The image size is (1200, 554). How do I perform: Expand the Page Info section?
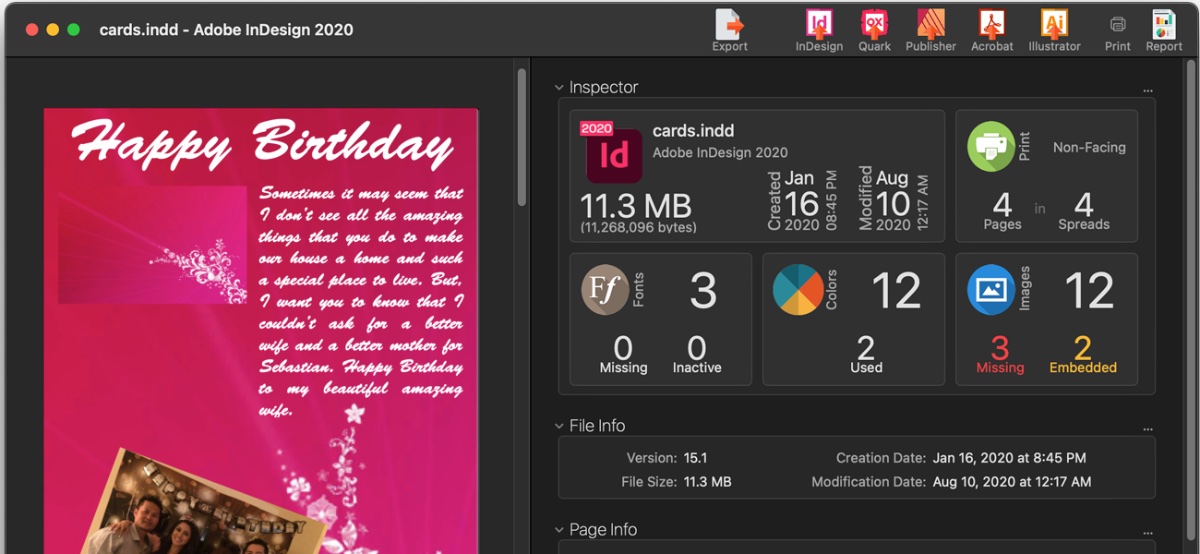click(560, 530)
